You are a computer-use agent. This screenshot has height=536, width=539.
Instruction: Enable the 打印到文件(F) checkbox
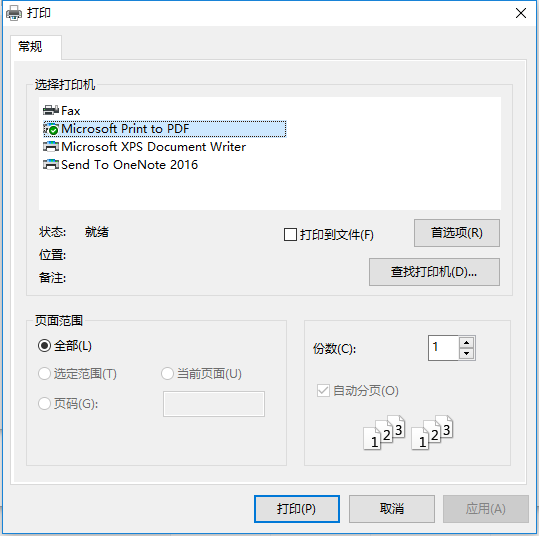pyautogui.click(x=290, y=235)
